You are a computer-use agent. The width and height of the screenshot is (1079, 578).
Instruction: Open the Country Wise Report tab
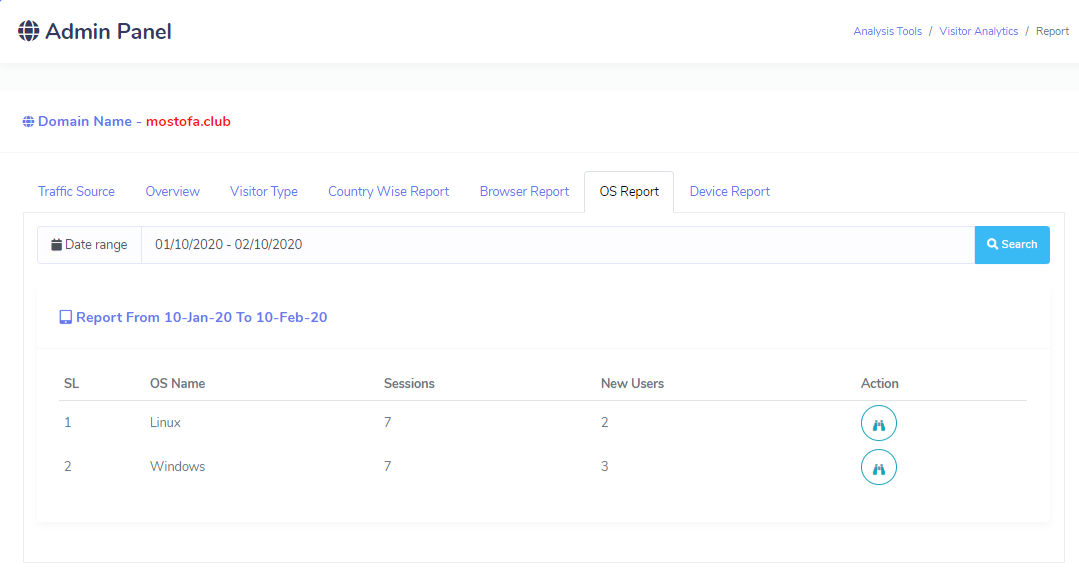[388, 192]
